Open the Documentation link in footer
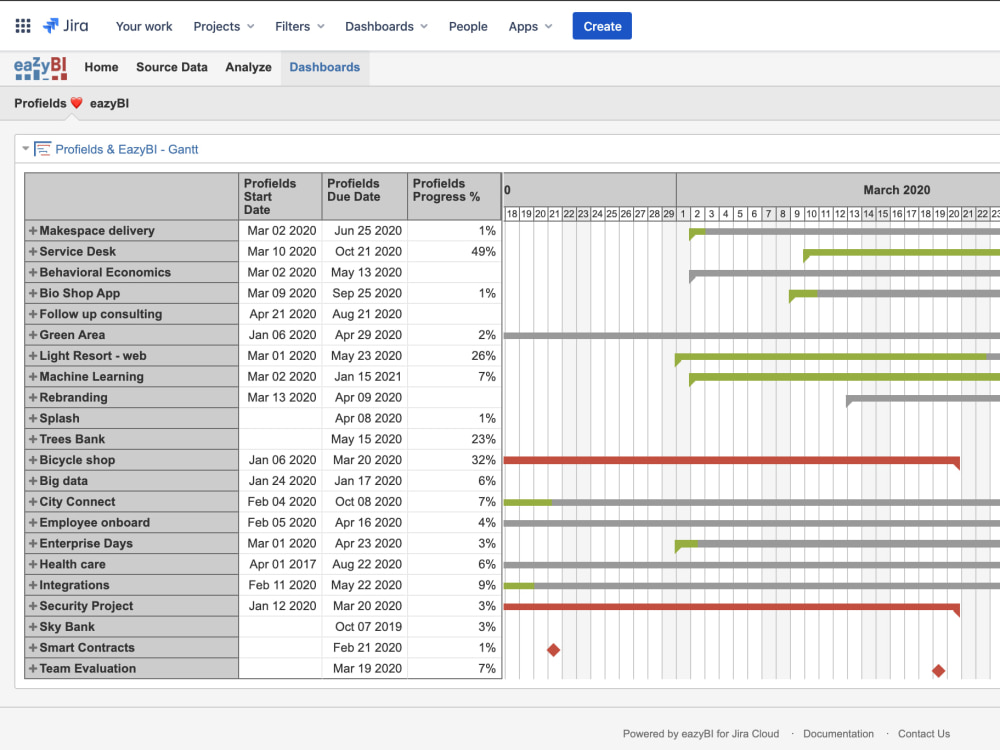This screenshot has height=750, width=1000. click(838, 733)
